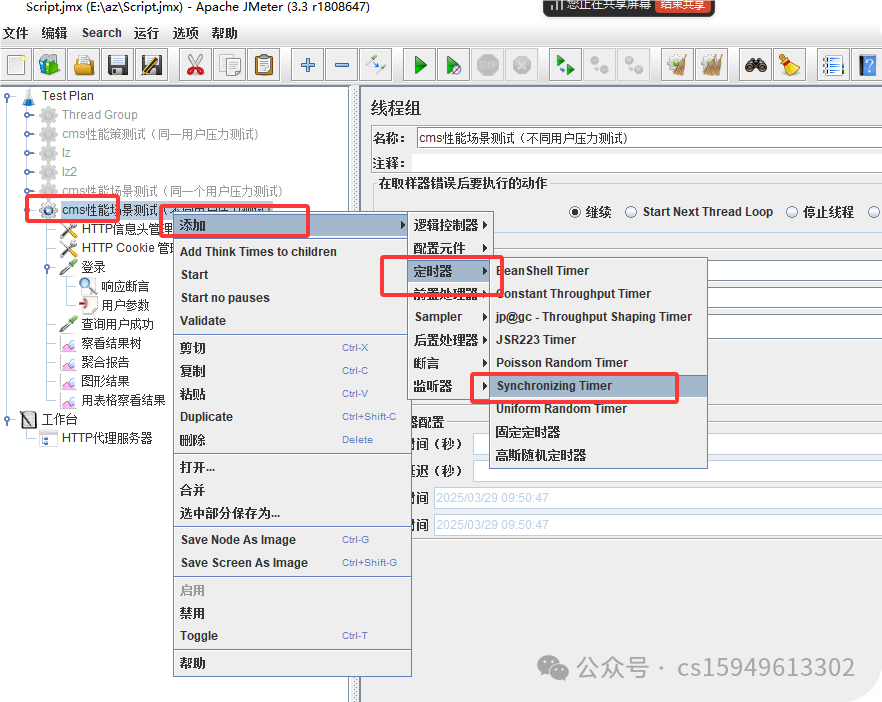Click Validate in context menu

coord(292,321)
